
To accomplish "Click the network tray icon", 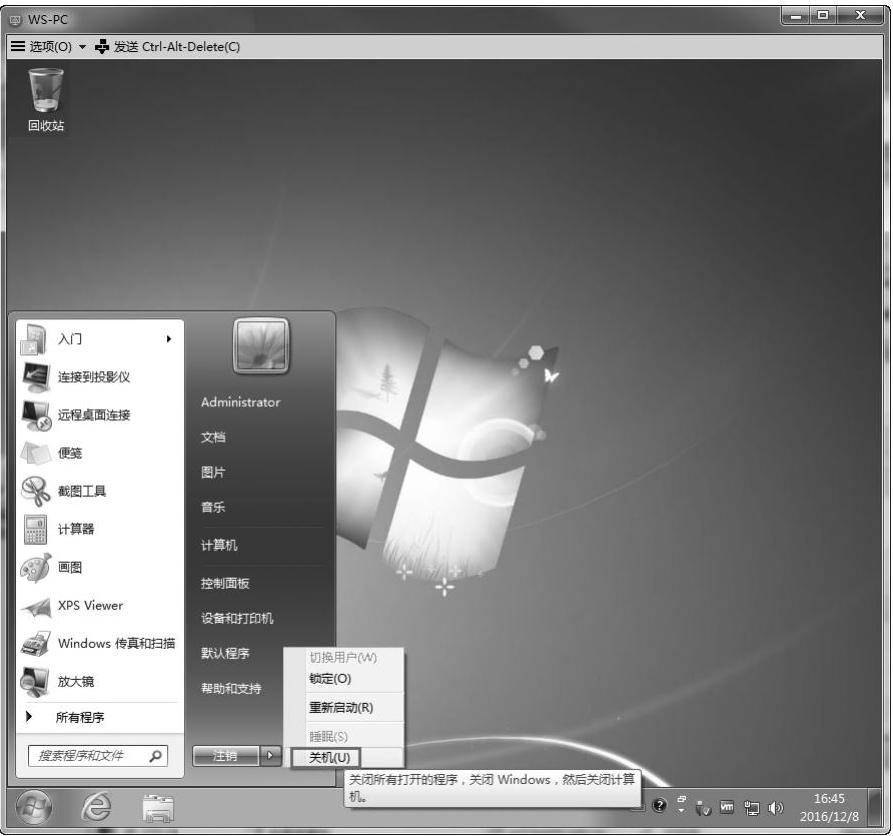I will 752,808.
